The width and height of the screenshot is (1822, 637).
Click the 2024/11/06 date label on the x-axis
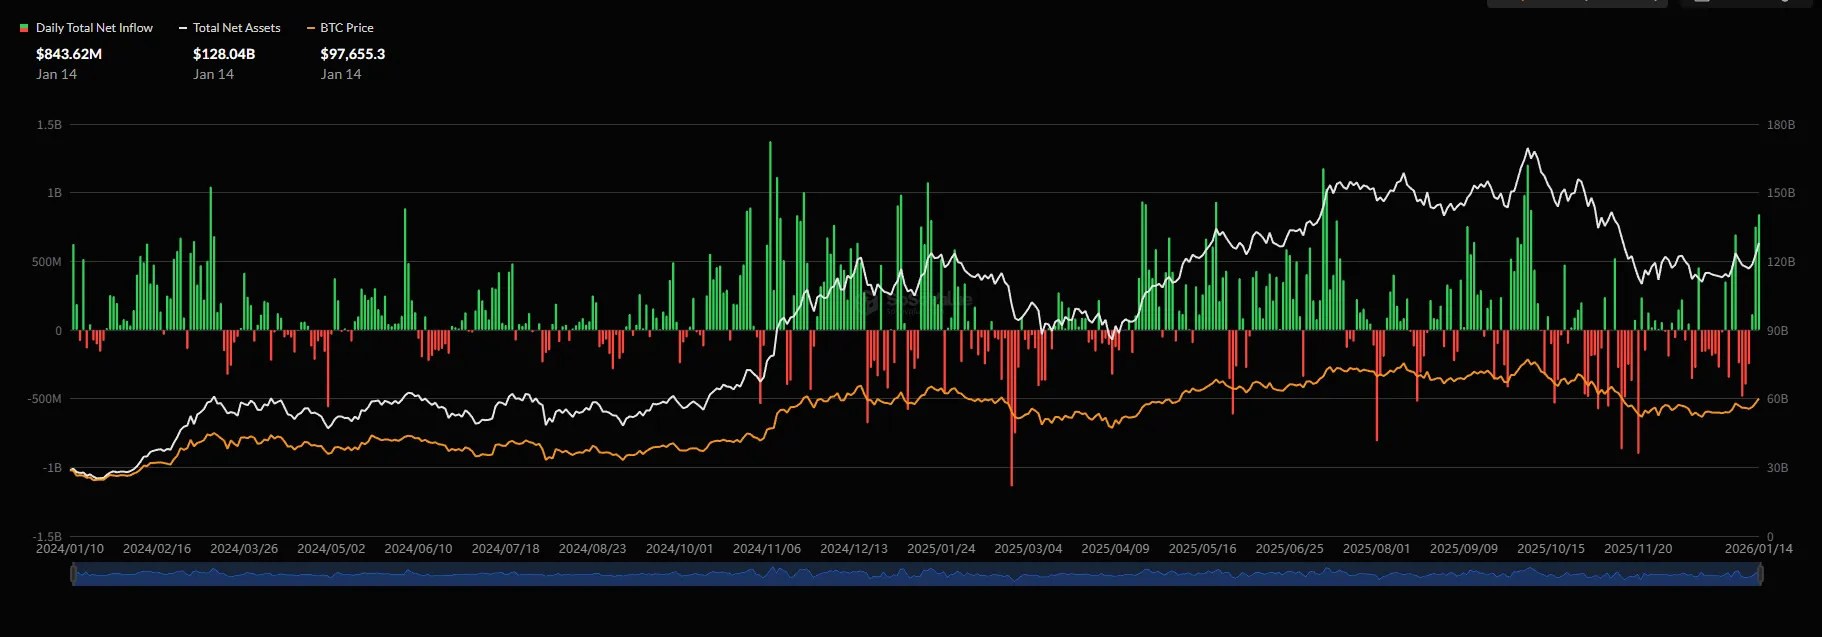766,549
